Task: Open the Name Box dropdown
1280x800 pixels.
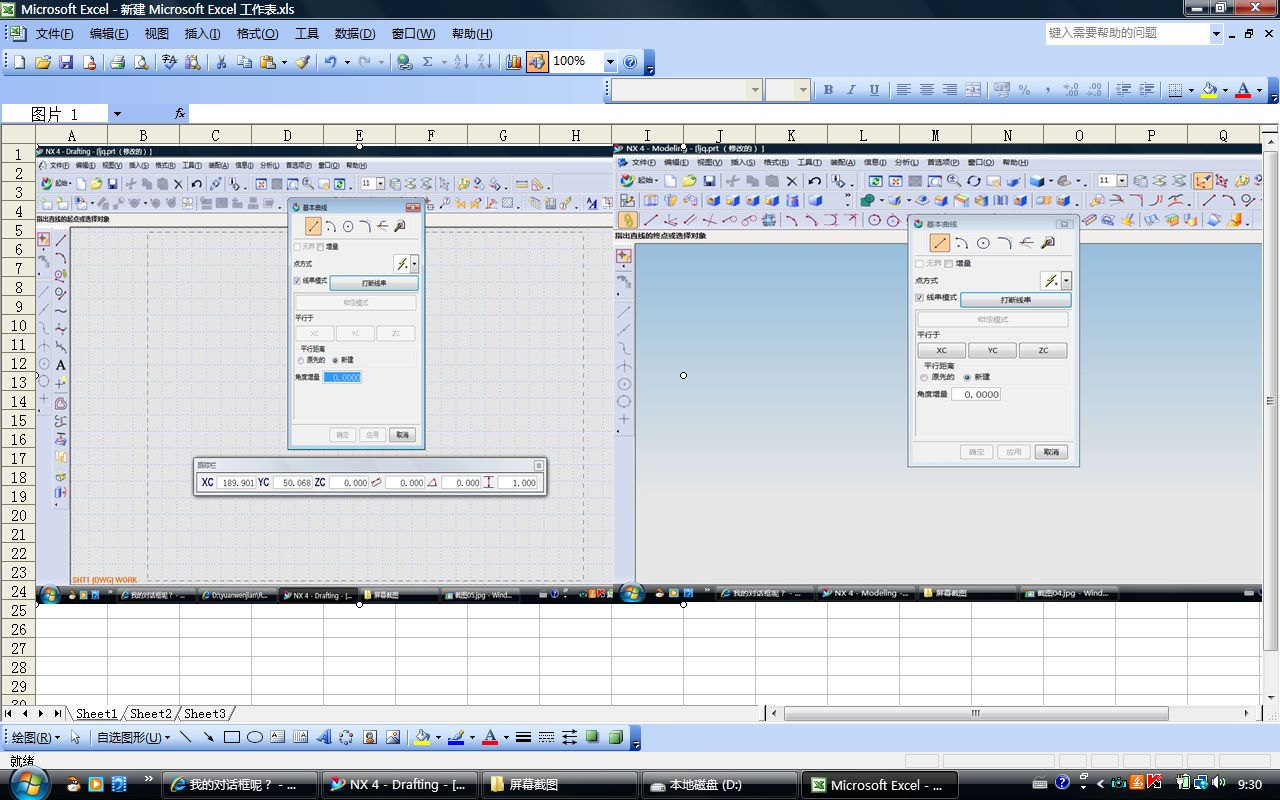Action: click(117, 114)
